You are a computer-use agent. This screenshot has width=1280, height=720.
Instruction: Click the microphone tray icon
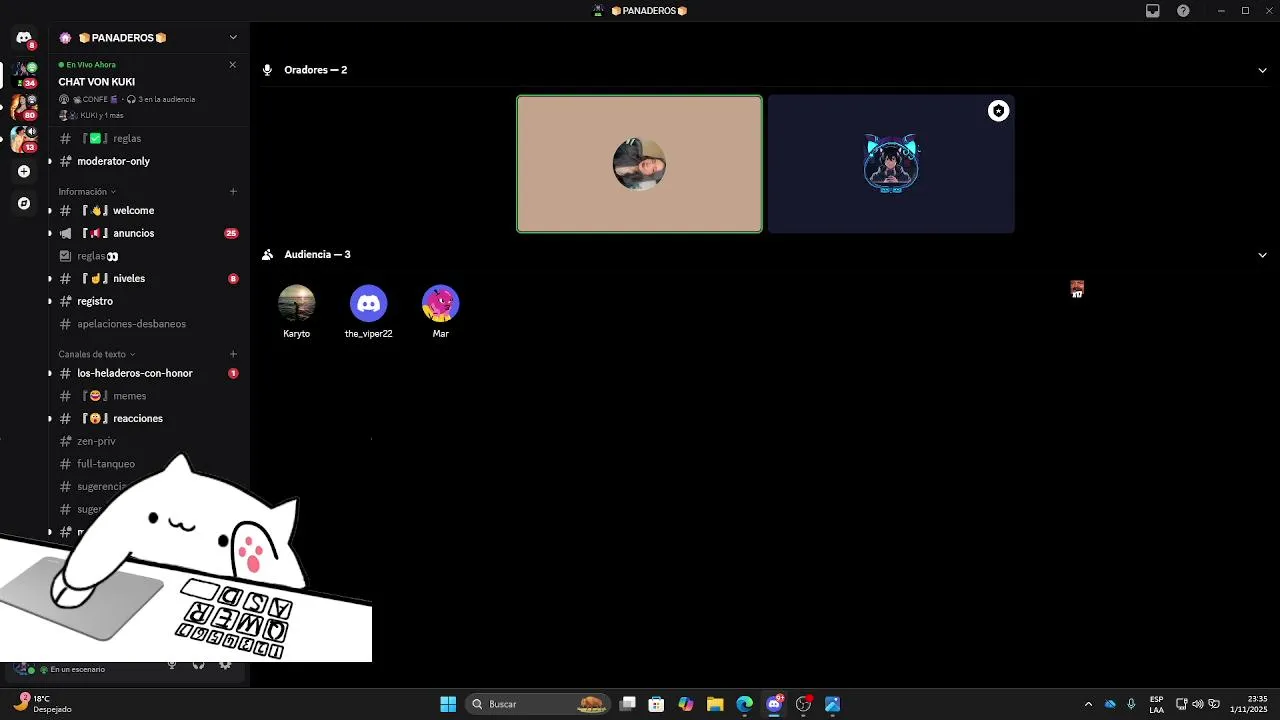click(x=1131, y=704)
